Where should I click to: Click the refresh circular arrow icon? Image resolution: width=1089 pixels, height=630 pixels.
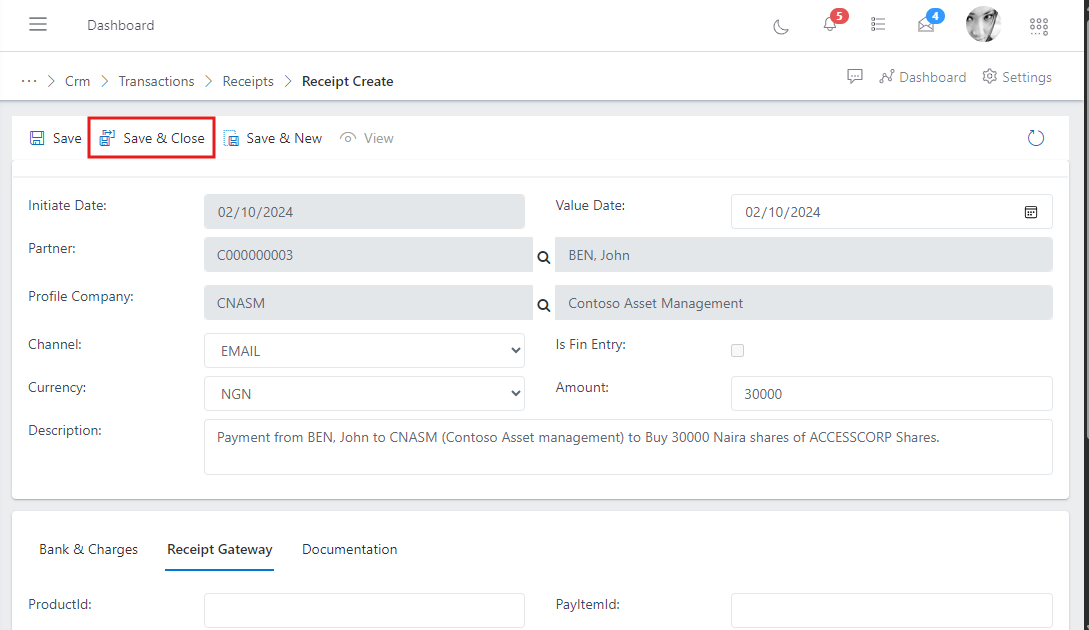coord(1036,138)
